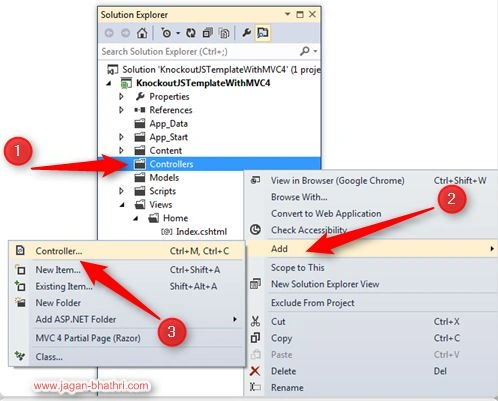The width and height of the screenshot is (498, 401).
Task: Choose Cut from context menu
Action: coord(371,322)
